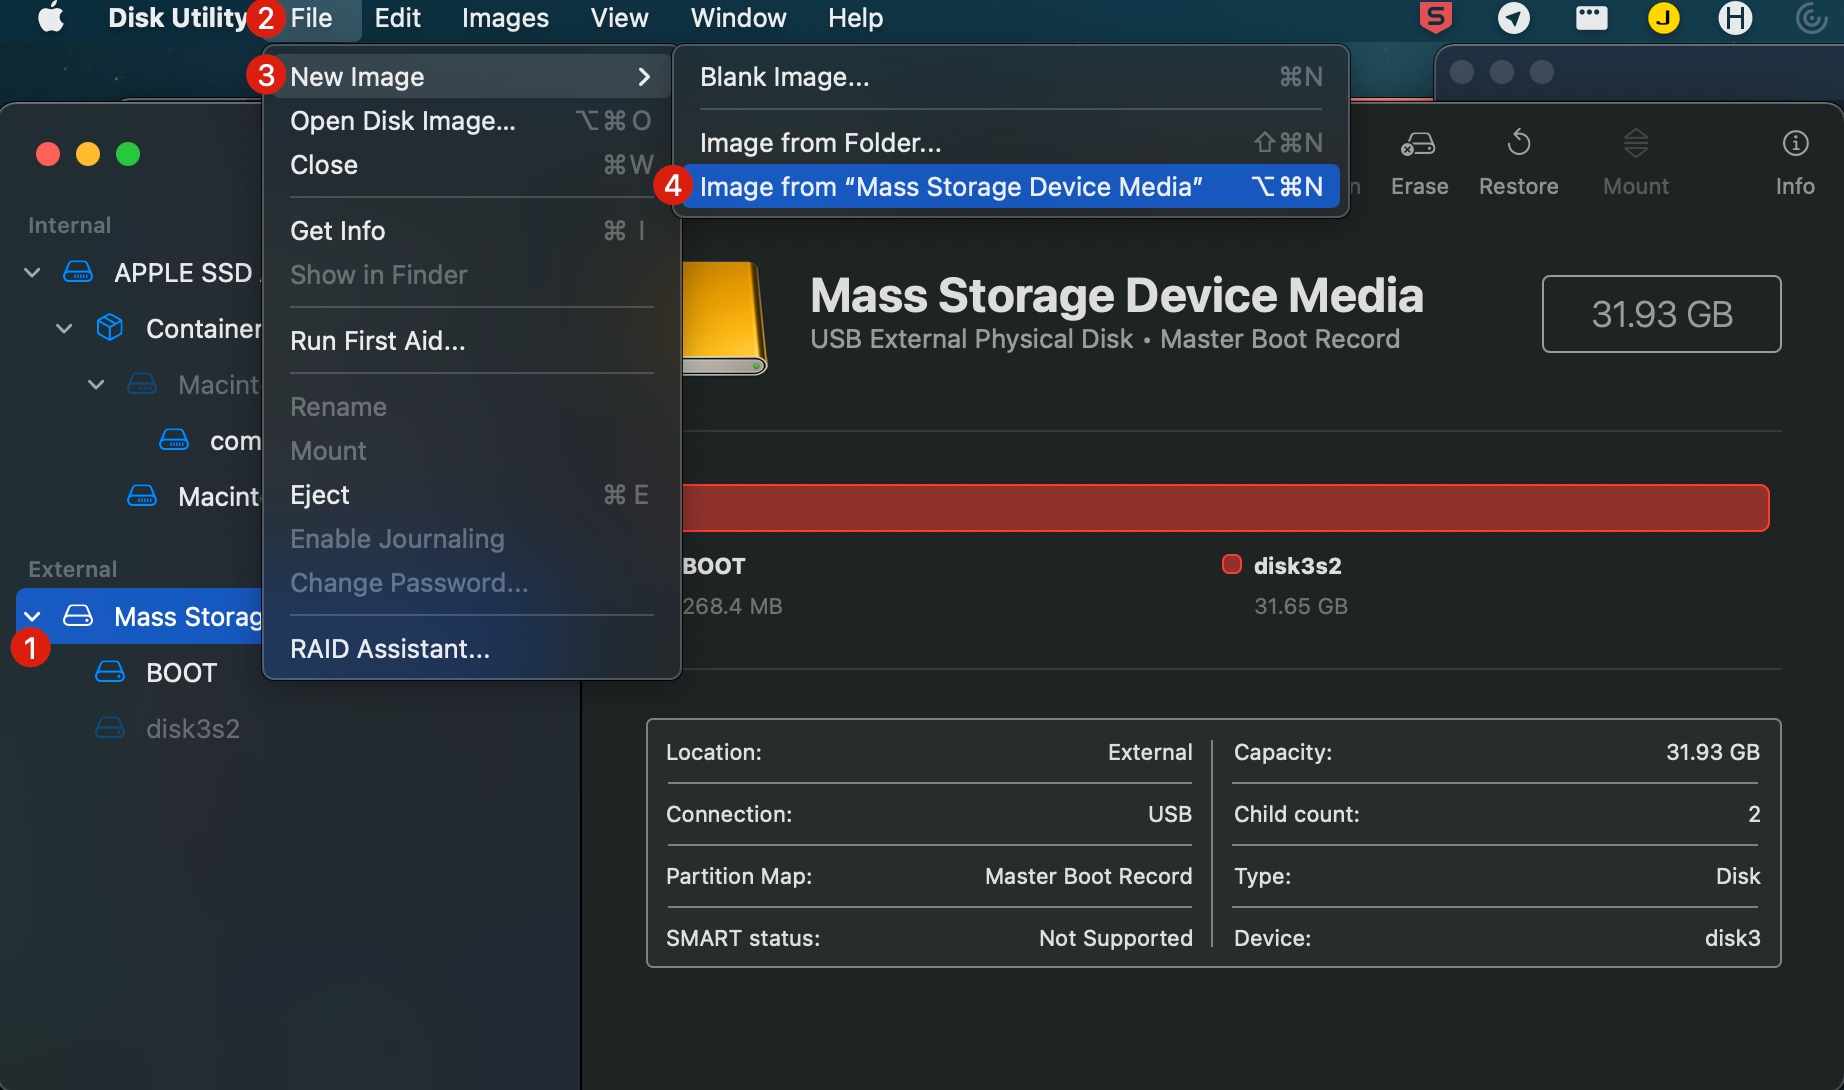The height and width of the screenshot is (1090, 1844).
Task: Click the yellow external drive image
Action: coord(724,318)
